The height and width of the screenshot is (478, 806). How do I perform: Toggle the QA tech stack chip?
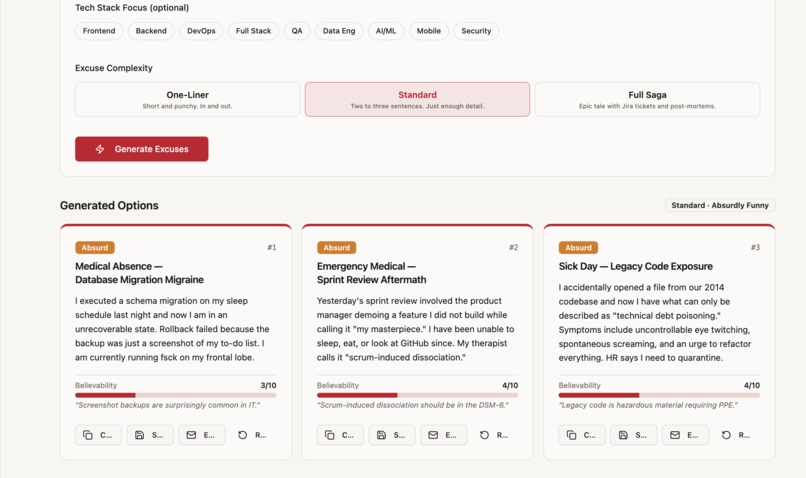297,31
